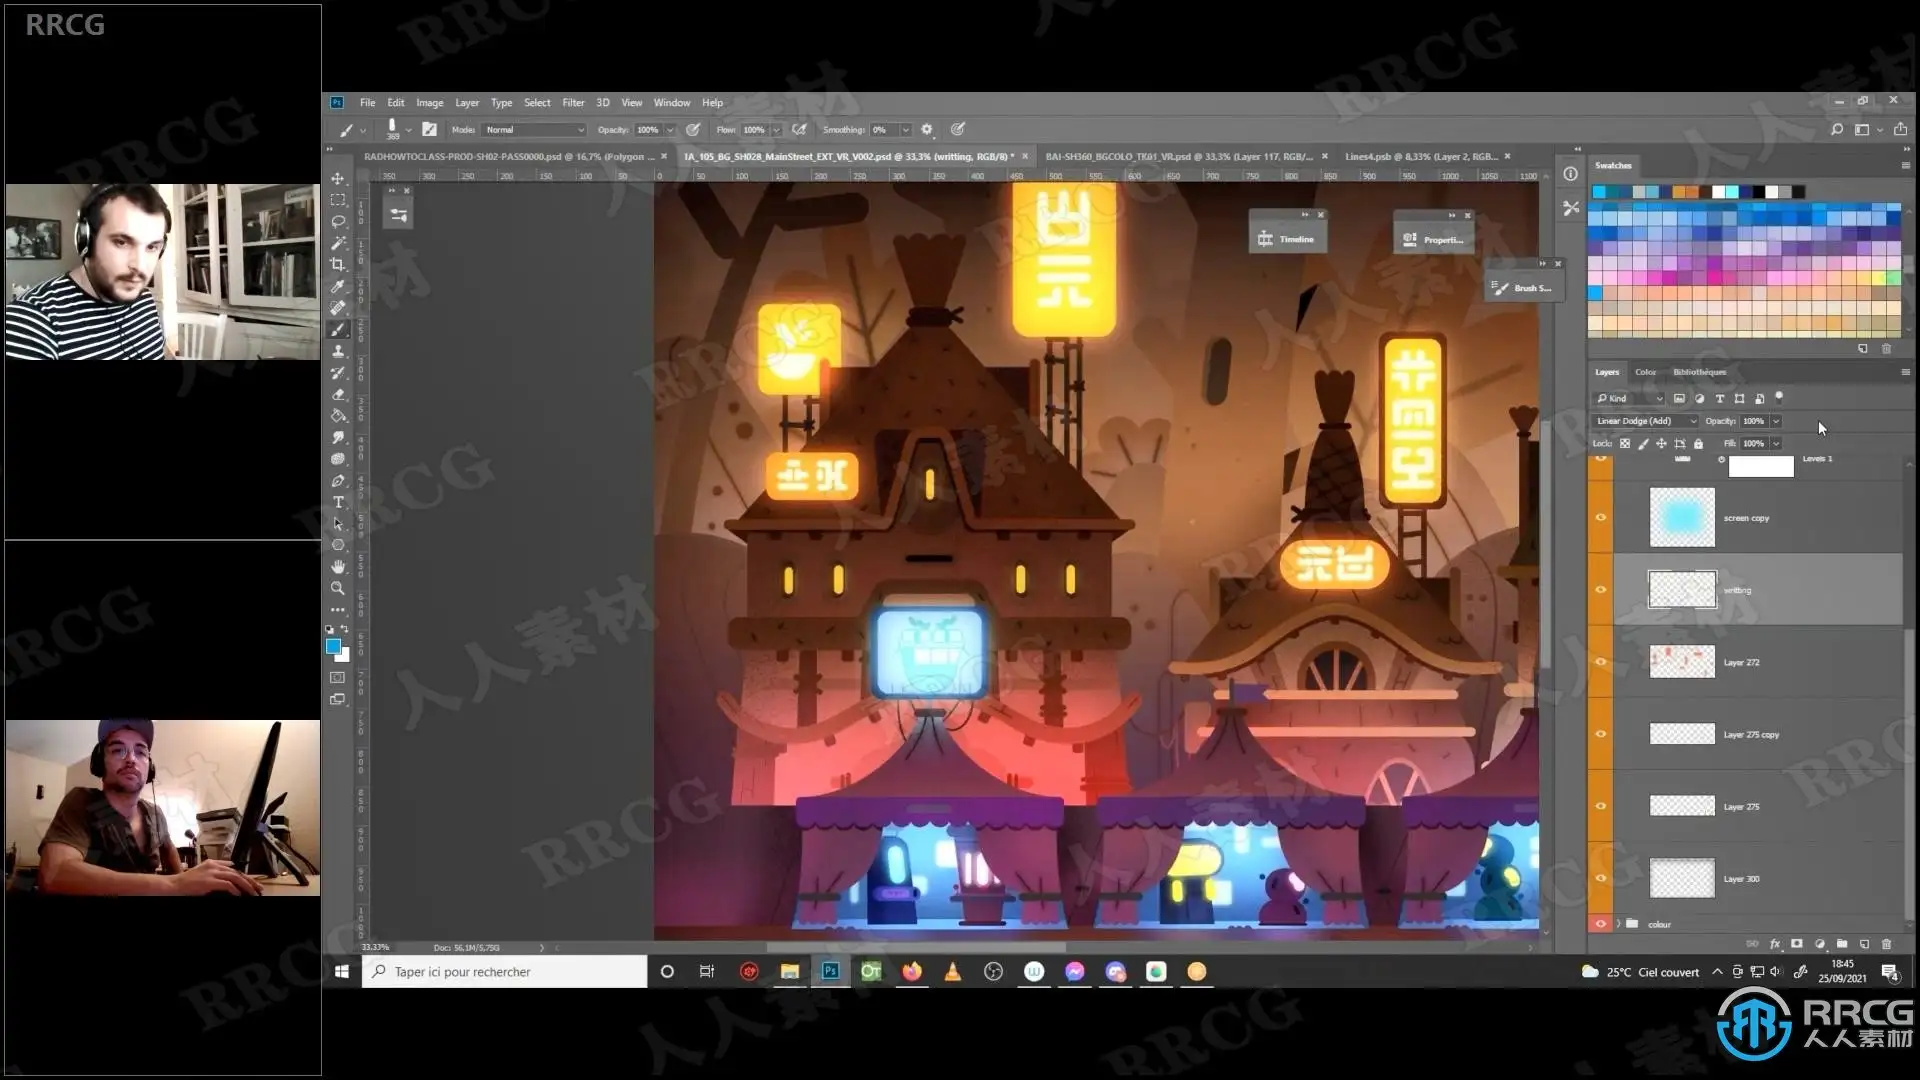Open the Filter menu
Image resolution: width=1920 pixels, height=1080 pixels.
point(573,103)
